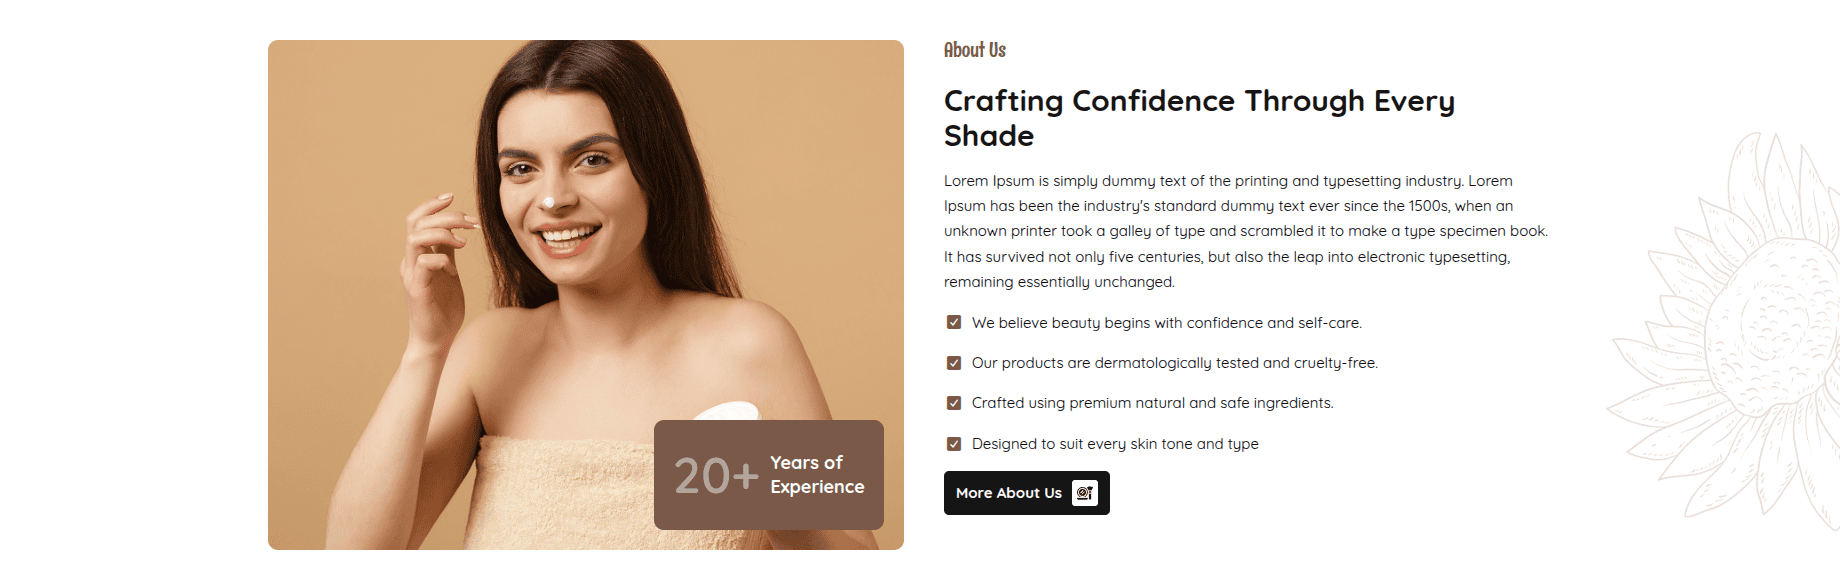Click the Years of Experience text

[816, 475]
